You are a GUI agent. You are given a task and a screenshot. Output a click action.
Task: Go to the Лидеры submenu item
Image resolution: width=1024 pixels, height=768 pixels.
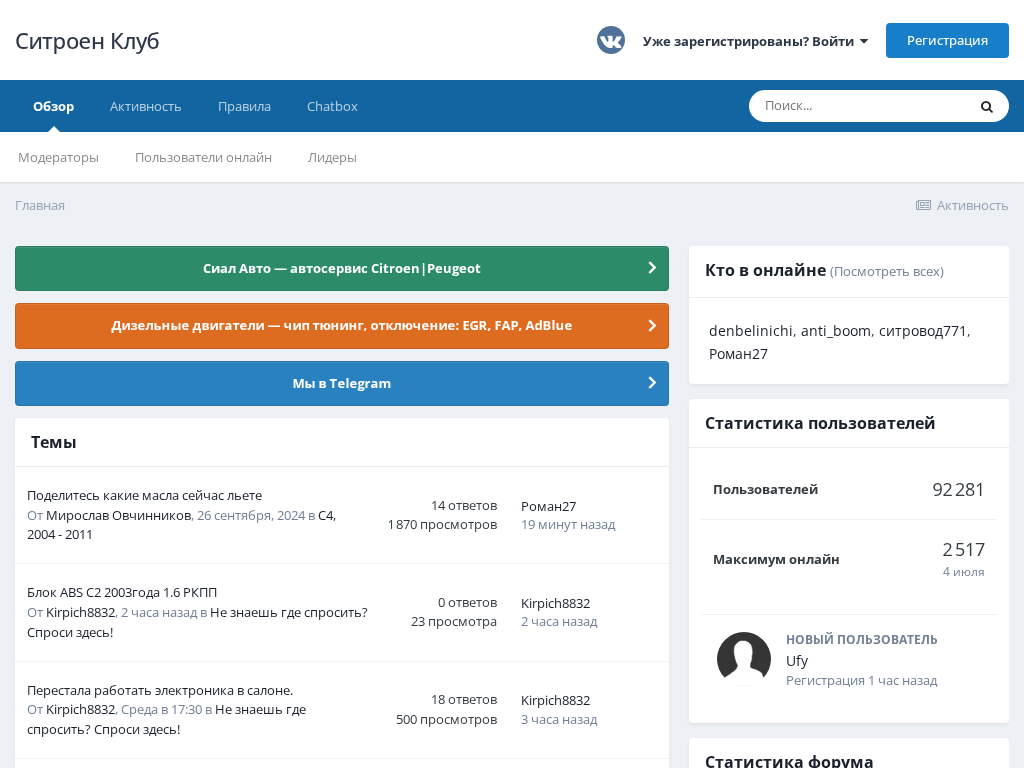point(332,157)
